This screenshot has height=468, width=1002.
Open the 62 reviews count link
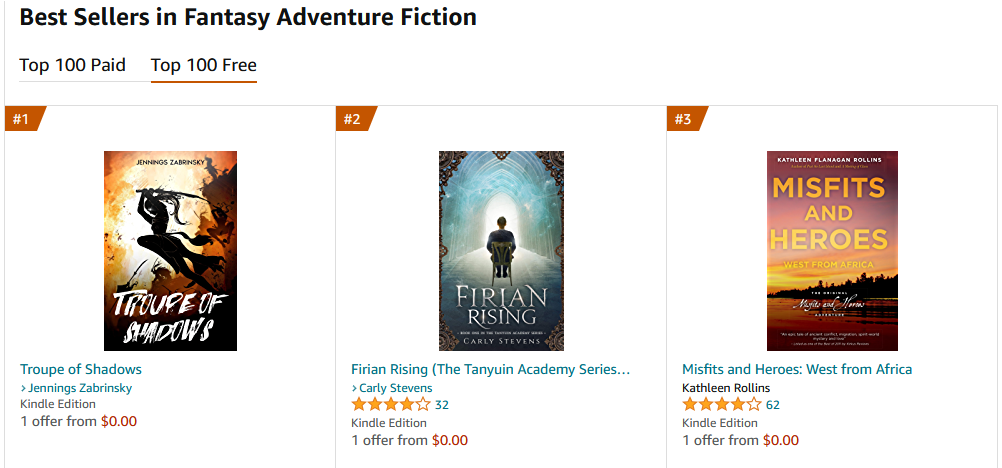(x=773, y=405)
